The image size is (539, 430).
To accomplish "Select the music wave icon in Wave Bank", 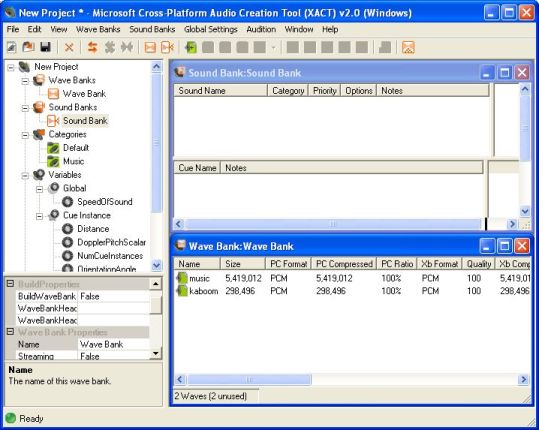I will pos(182,278).
